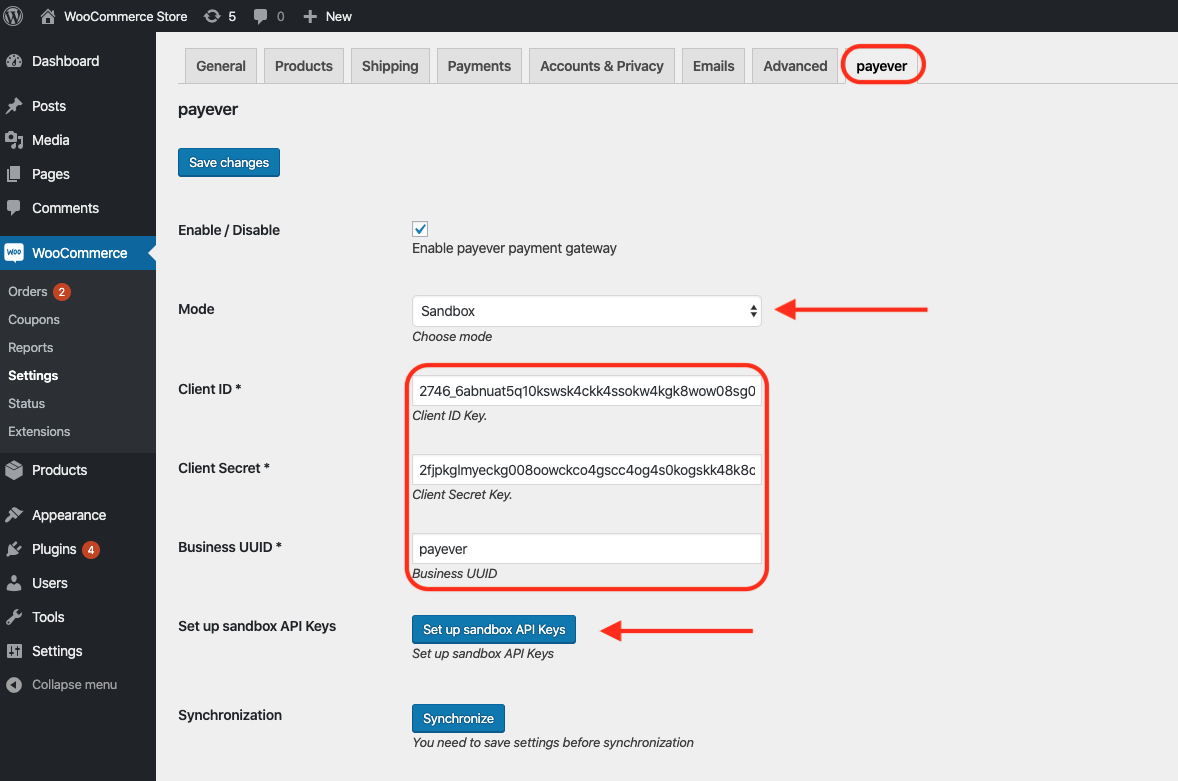
Task: Click the Dashboard gauge icon
Action: click(x=14, y=61)
